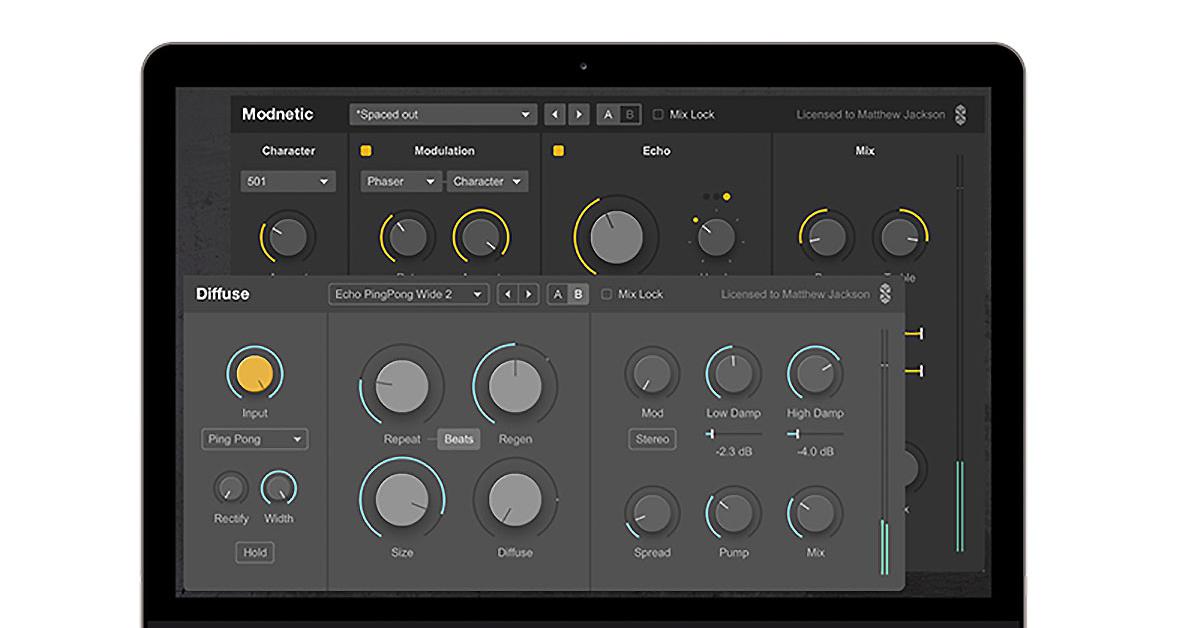Select the yellow Input knob in Diffuse
Image resolution: width=1200 pixels, height=628 pixels.
point(255,373)
